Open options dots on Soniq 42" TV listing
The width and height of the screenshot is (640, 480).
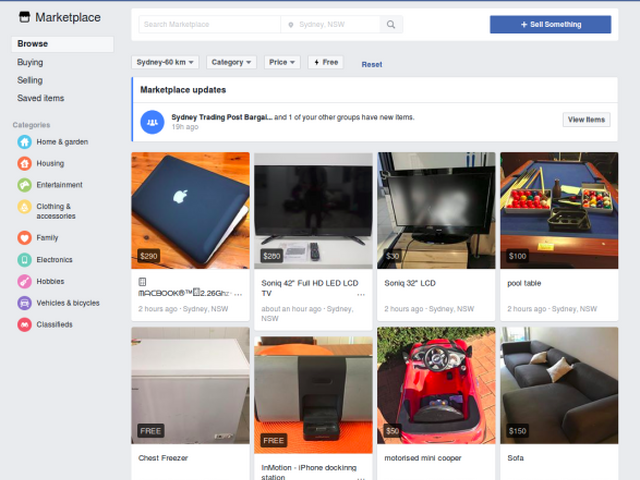(x=361, y=294)
